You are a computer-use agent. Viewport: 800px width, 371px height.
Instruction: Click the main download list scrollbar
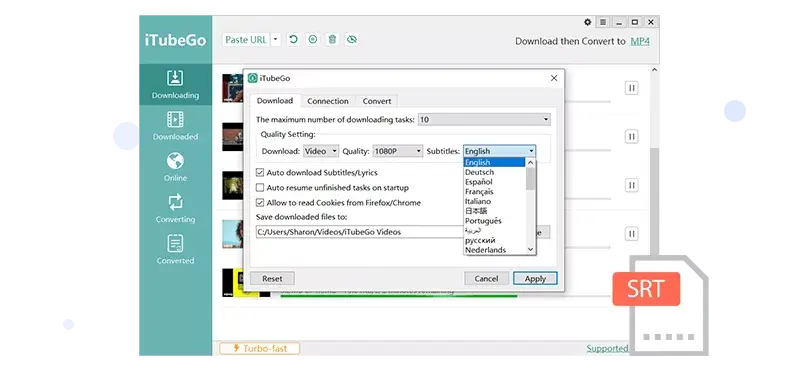654,202
